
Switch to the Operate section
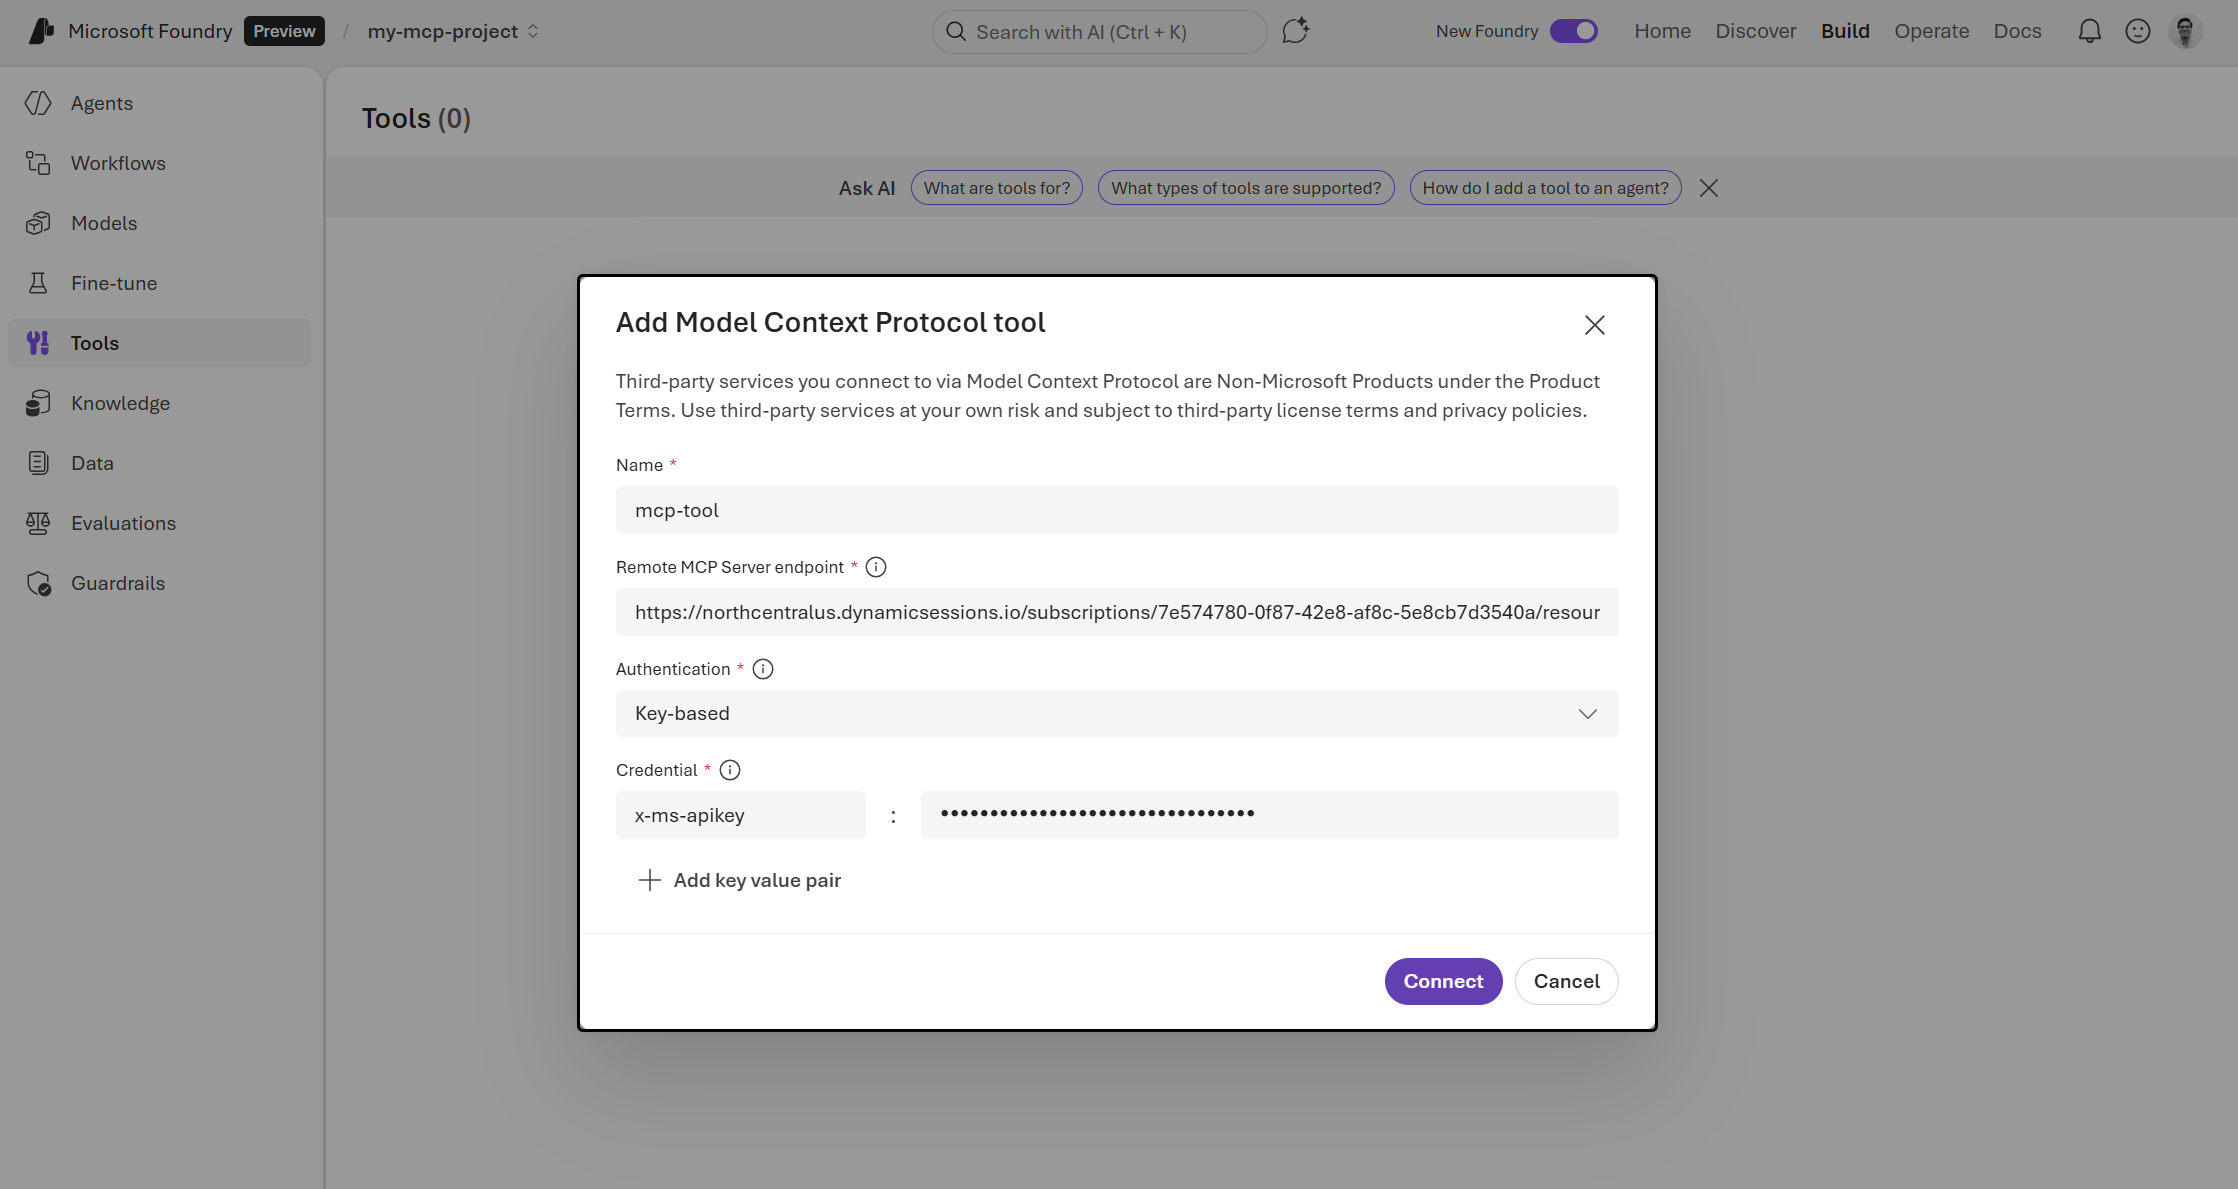pyautogui.click(x=1931, y=31)
